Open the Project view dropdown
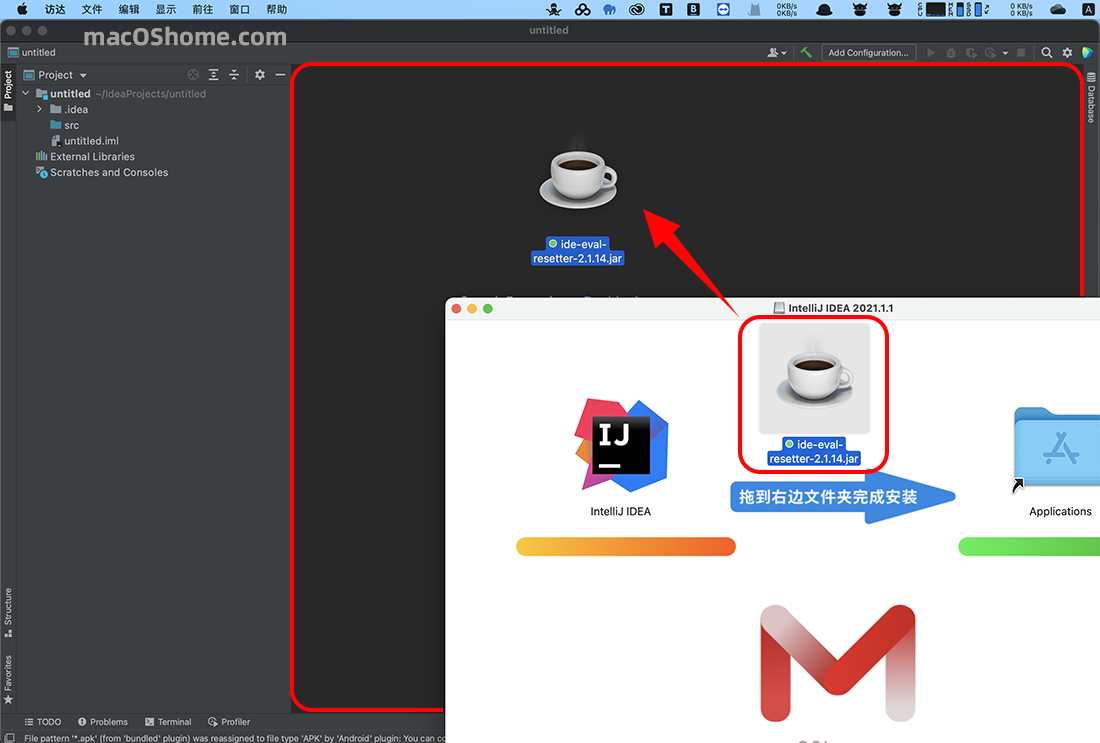The width and height of the screenshot is (1100, 743). coord(55,75)
